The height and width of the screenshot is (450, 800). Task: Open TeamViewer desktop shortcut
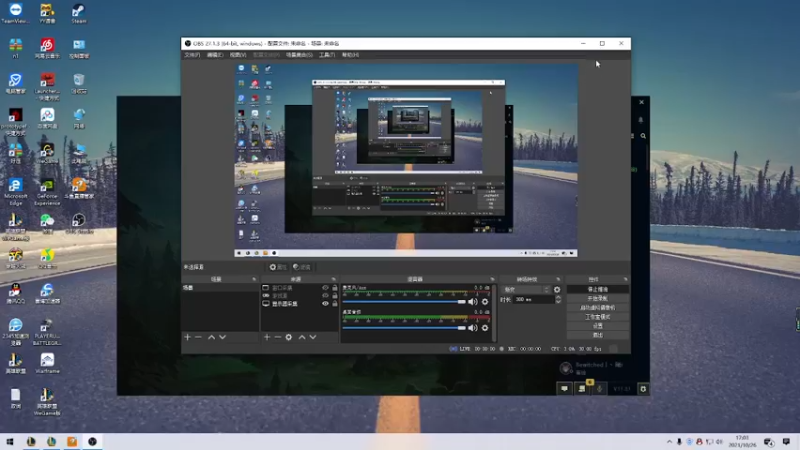(x=15, y=14)
